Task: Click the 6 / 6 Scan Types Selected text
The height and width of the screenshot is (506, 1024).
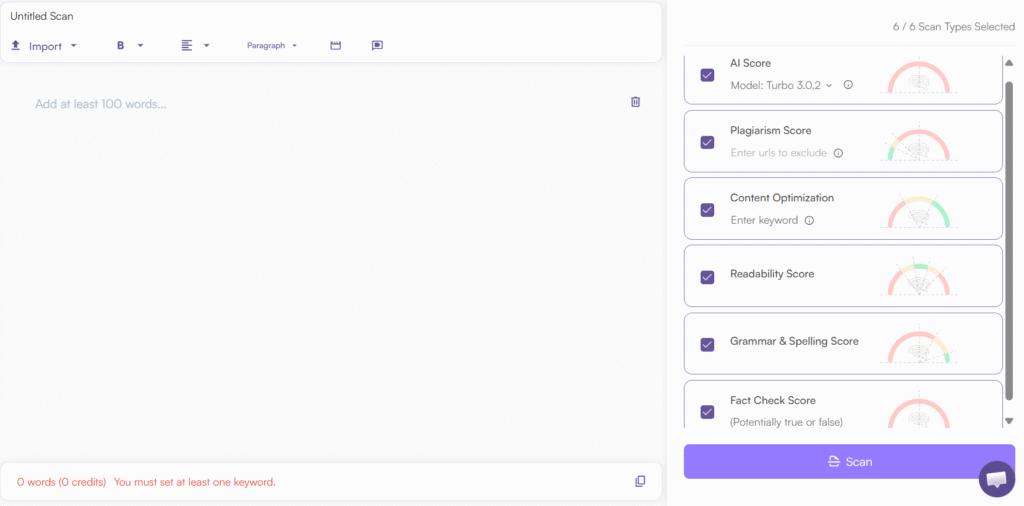Action: (954, 27)
